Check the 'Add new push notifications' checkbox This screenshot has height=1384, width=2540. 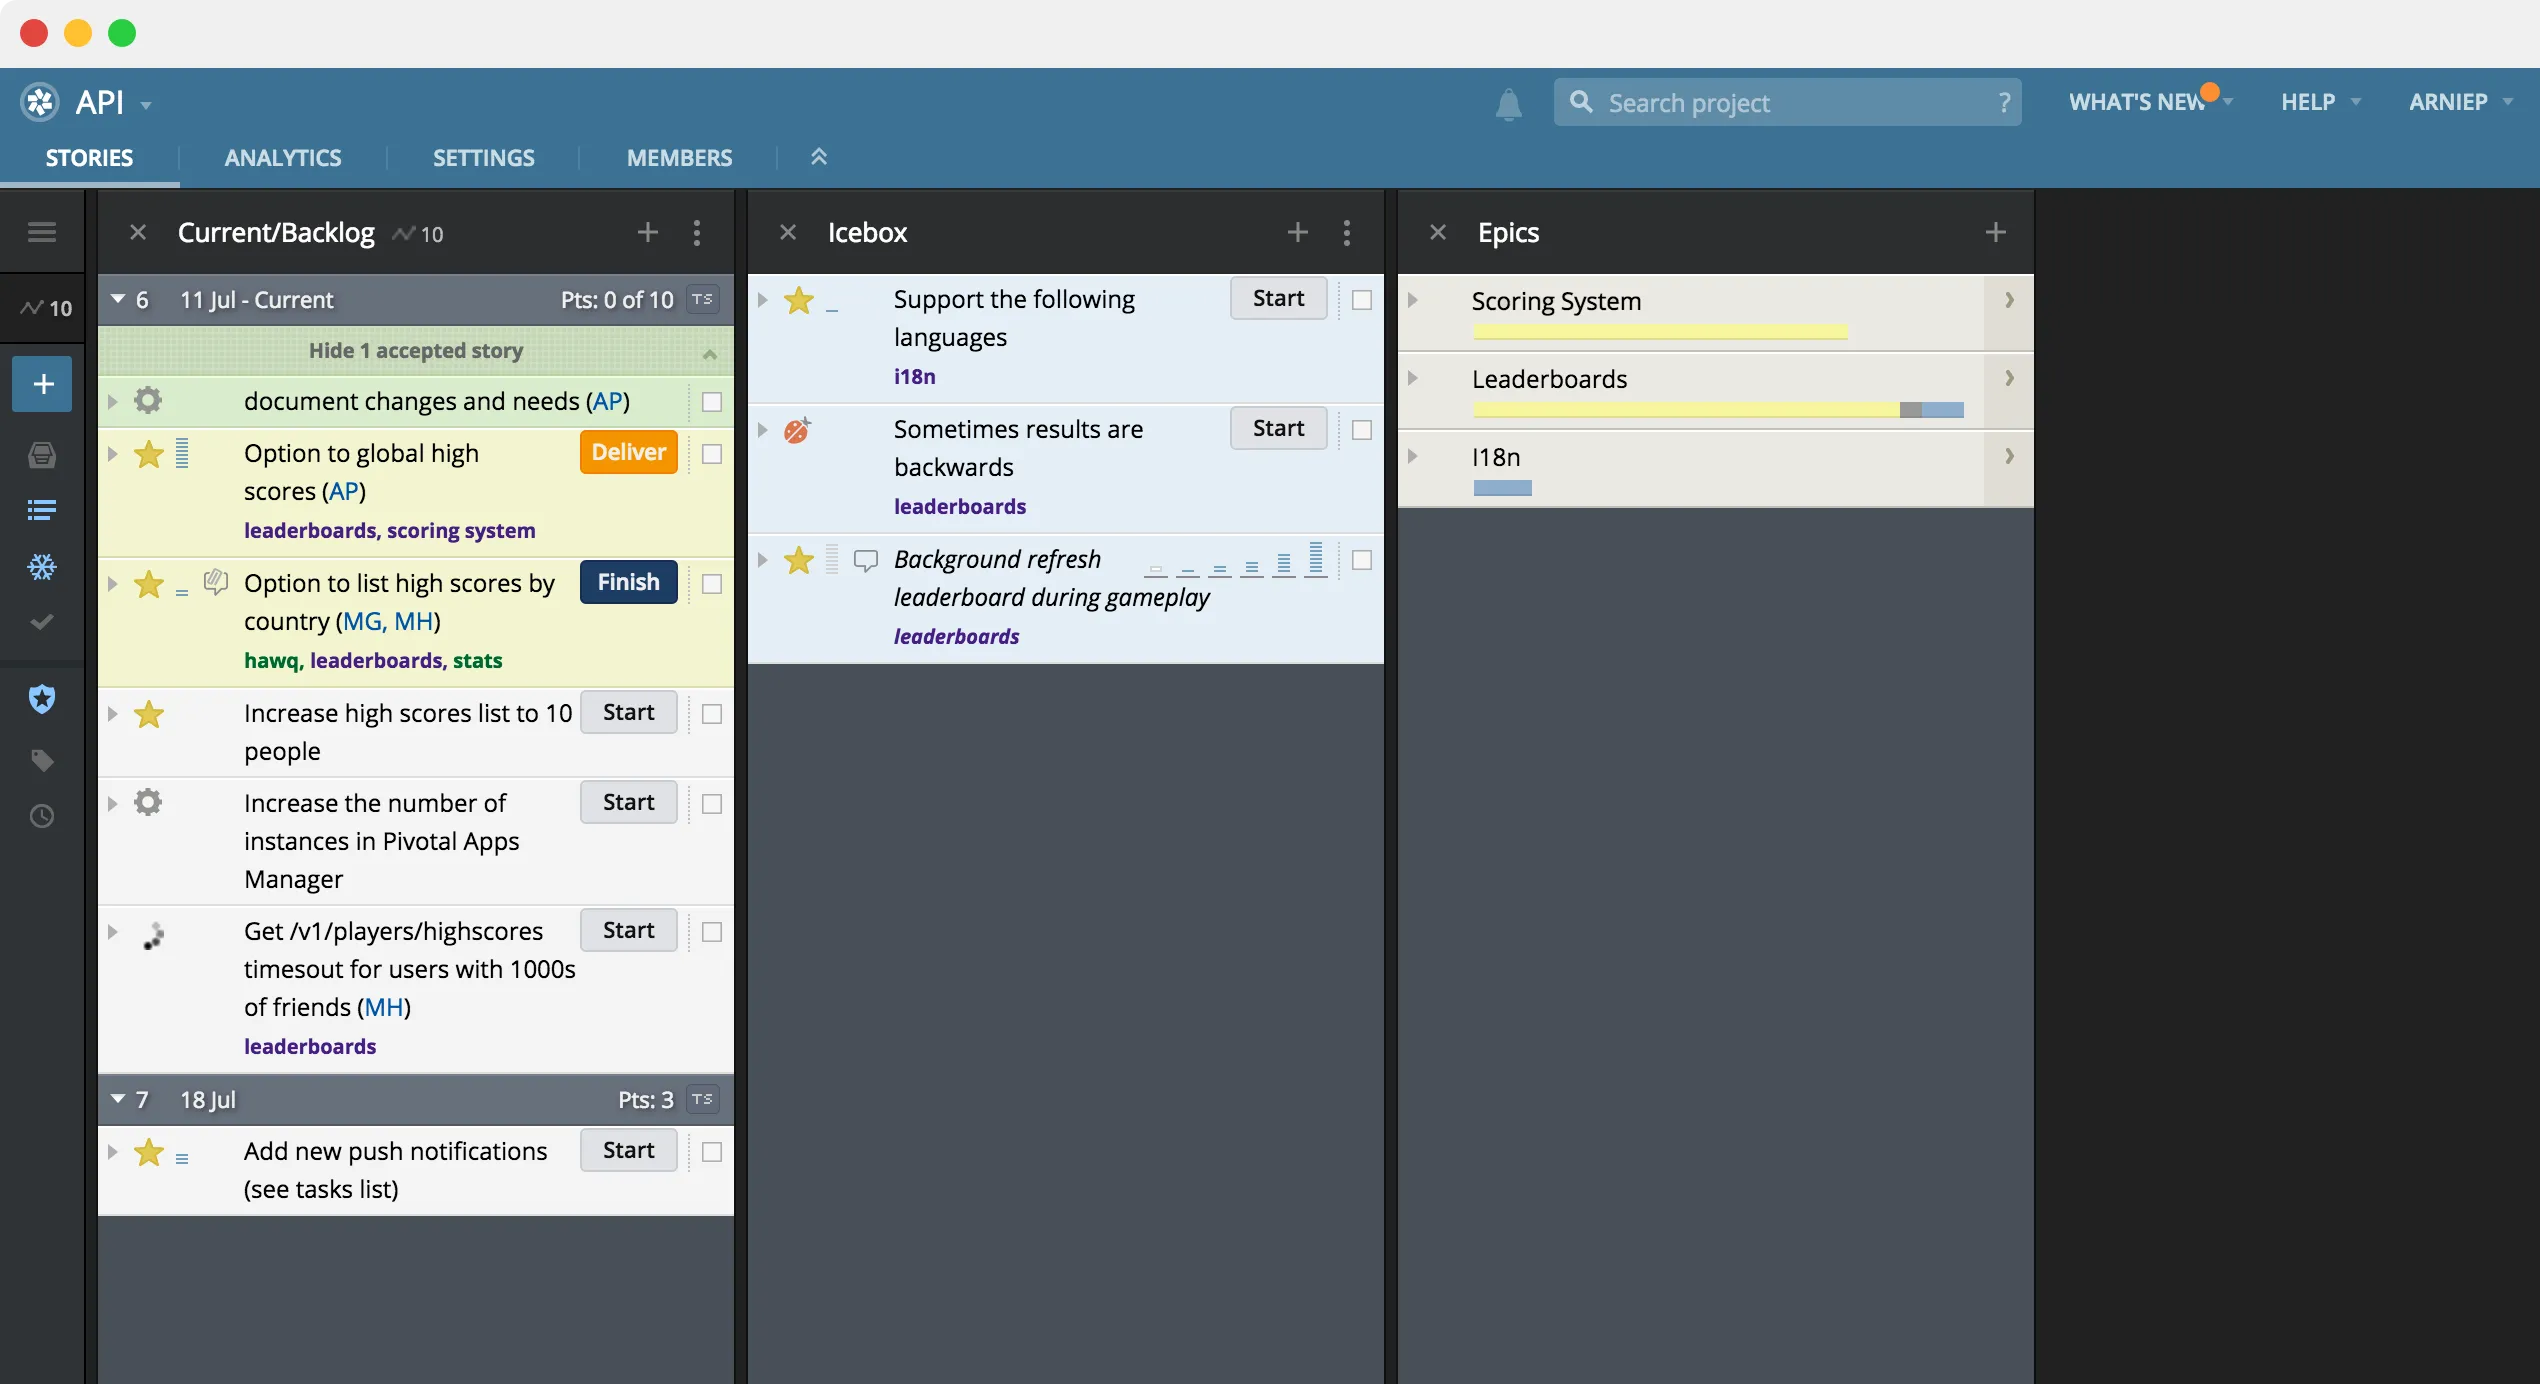[711, 1152]
